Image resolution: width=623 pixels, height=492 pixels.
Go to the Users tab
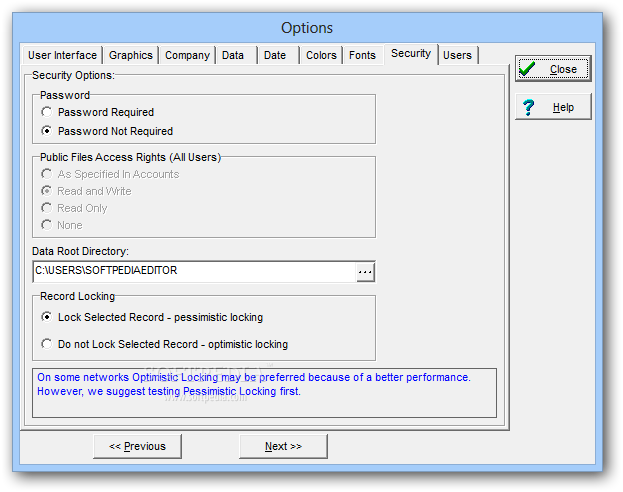point(457,55)
